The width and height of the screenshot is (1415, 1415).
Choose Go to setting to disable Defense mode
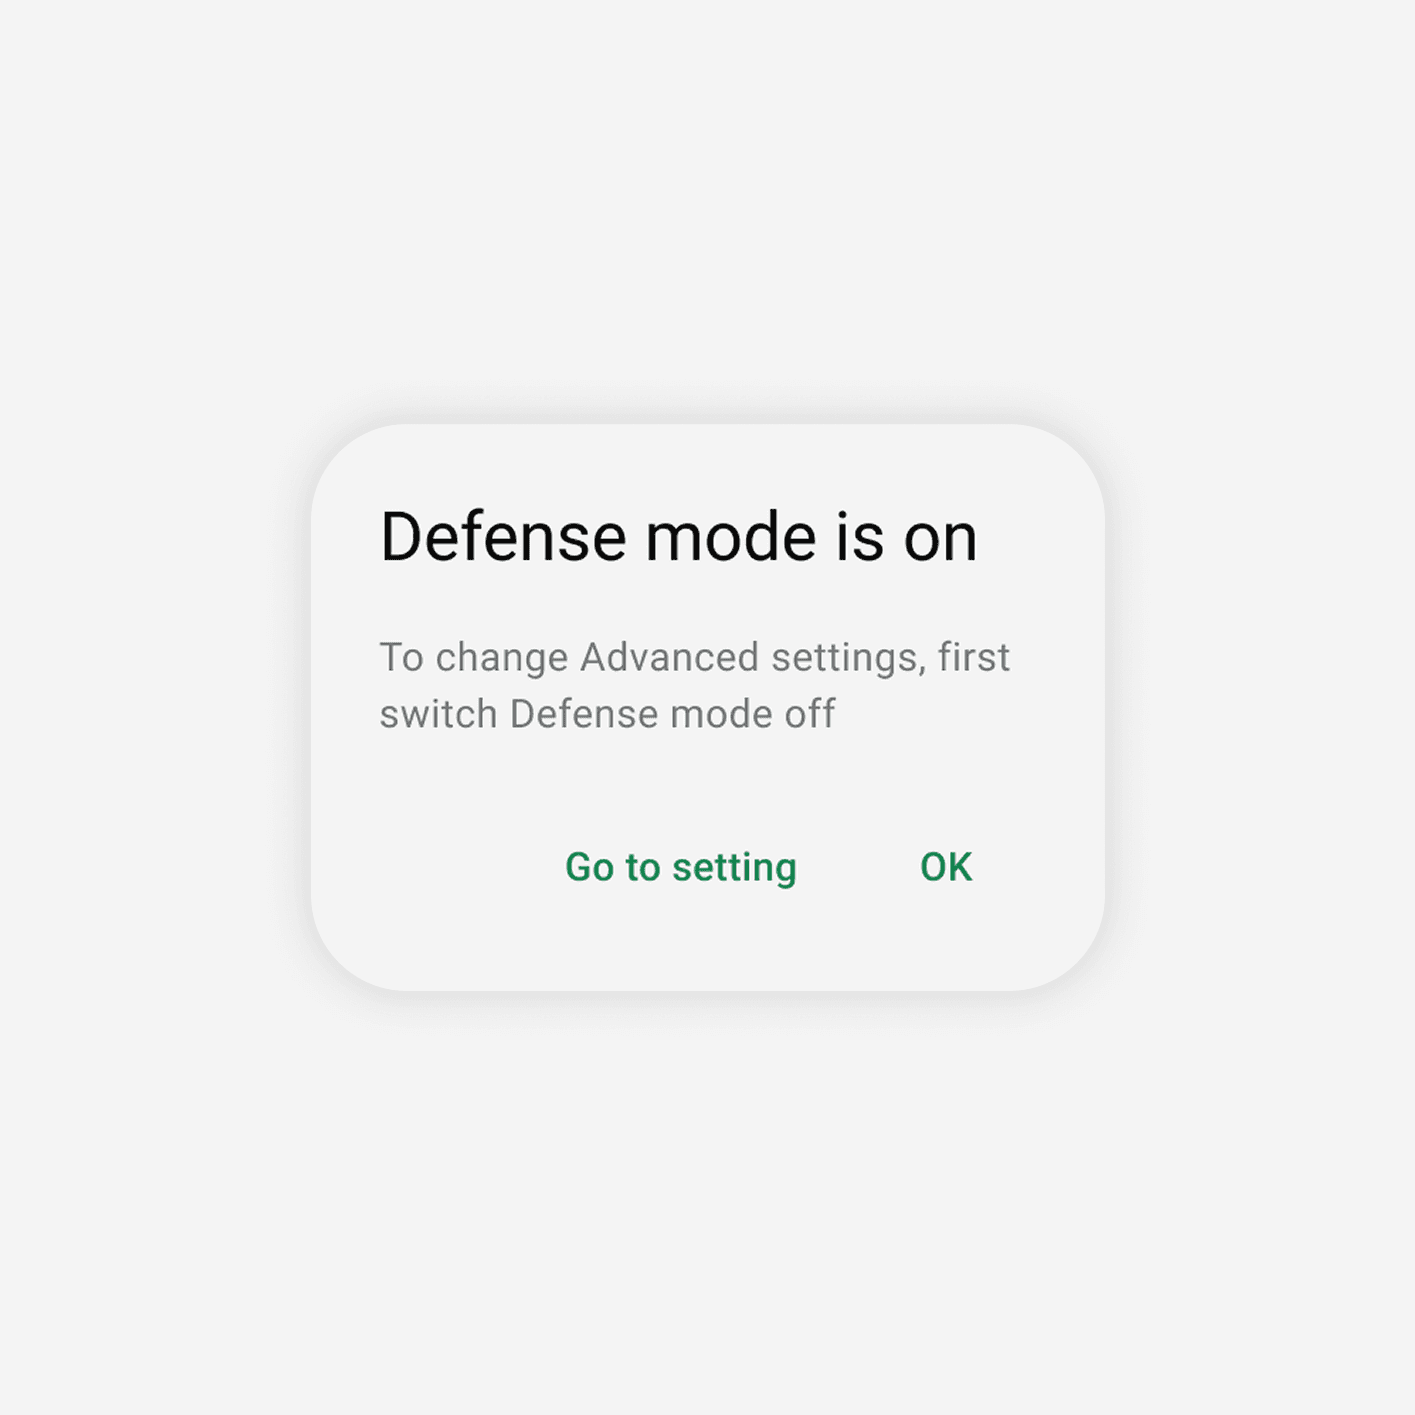pyautogui.click(x=681, y=867)
